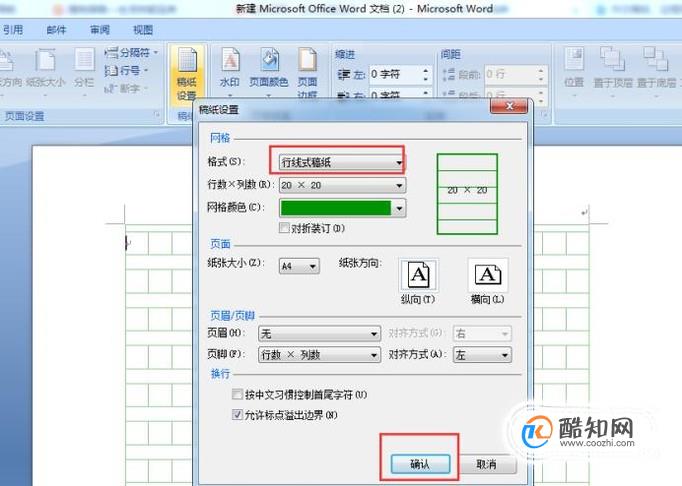Click the 取消 button
This screenshot has height=486, width=682.
click(487, 464)
